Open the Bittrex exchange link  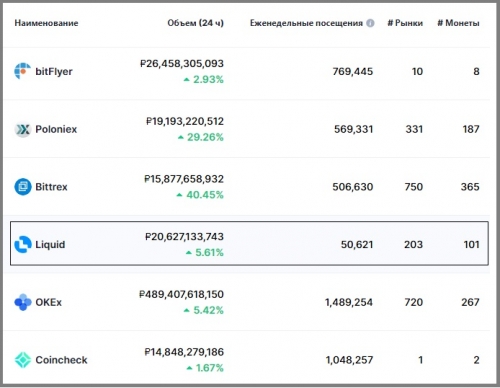click(x=51, y=187)
